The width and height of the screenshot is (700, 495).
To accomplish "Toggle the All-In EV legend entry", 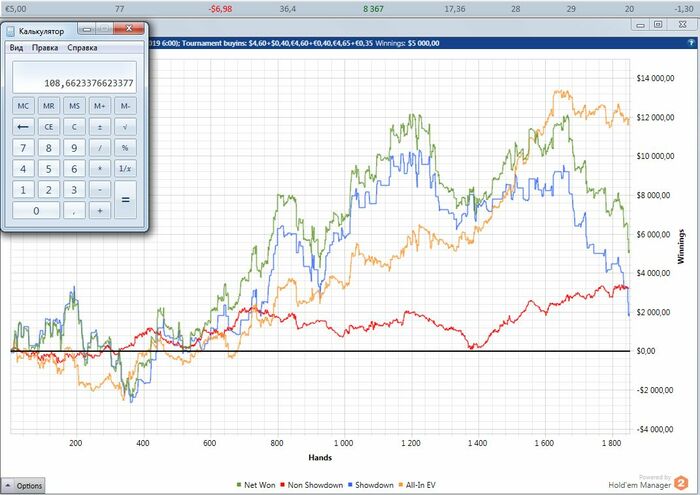I will (417, 485).
